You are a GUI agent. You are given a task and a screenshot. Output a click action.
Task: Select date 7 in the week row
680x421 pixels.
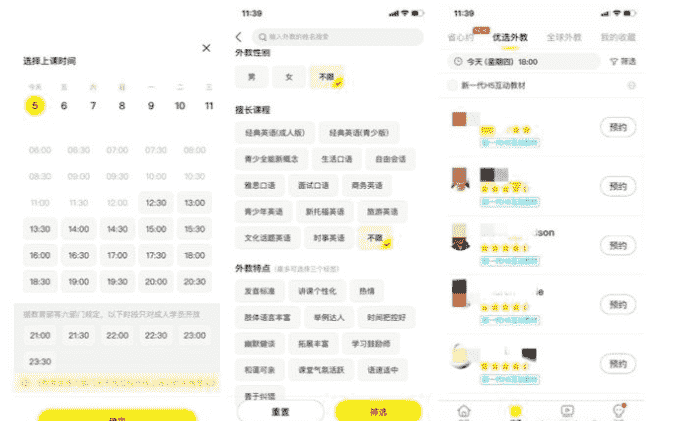93,106
